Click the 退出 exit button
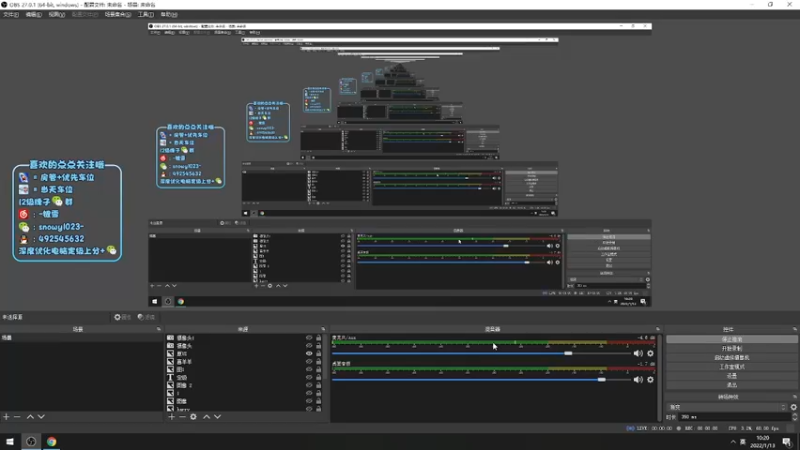 tap(732, 385)
